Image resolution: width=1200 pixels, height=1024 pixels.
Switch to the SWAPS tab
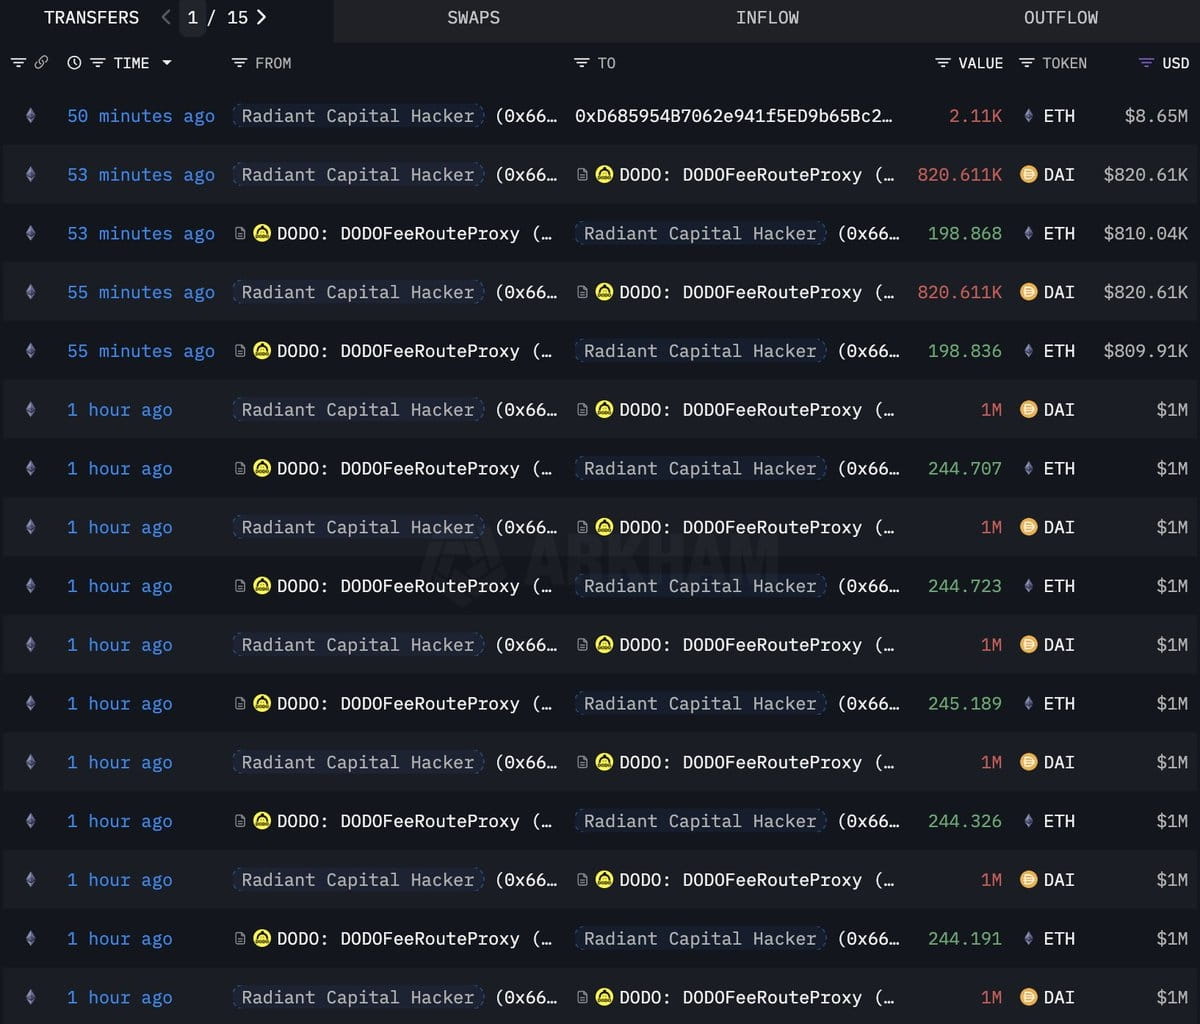coord(473,18)
